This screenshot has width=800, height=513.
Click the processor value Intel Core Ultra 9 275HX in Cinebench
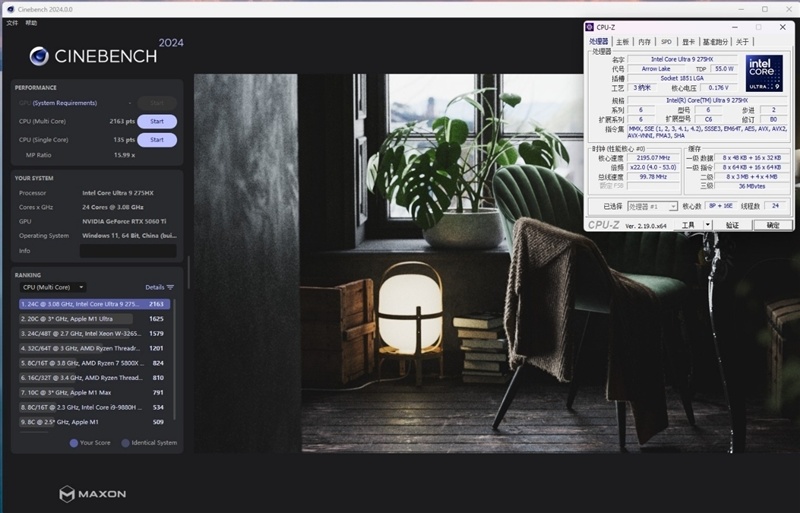pyautogui.click(x=118, y=193)
